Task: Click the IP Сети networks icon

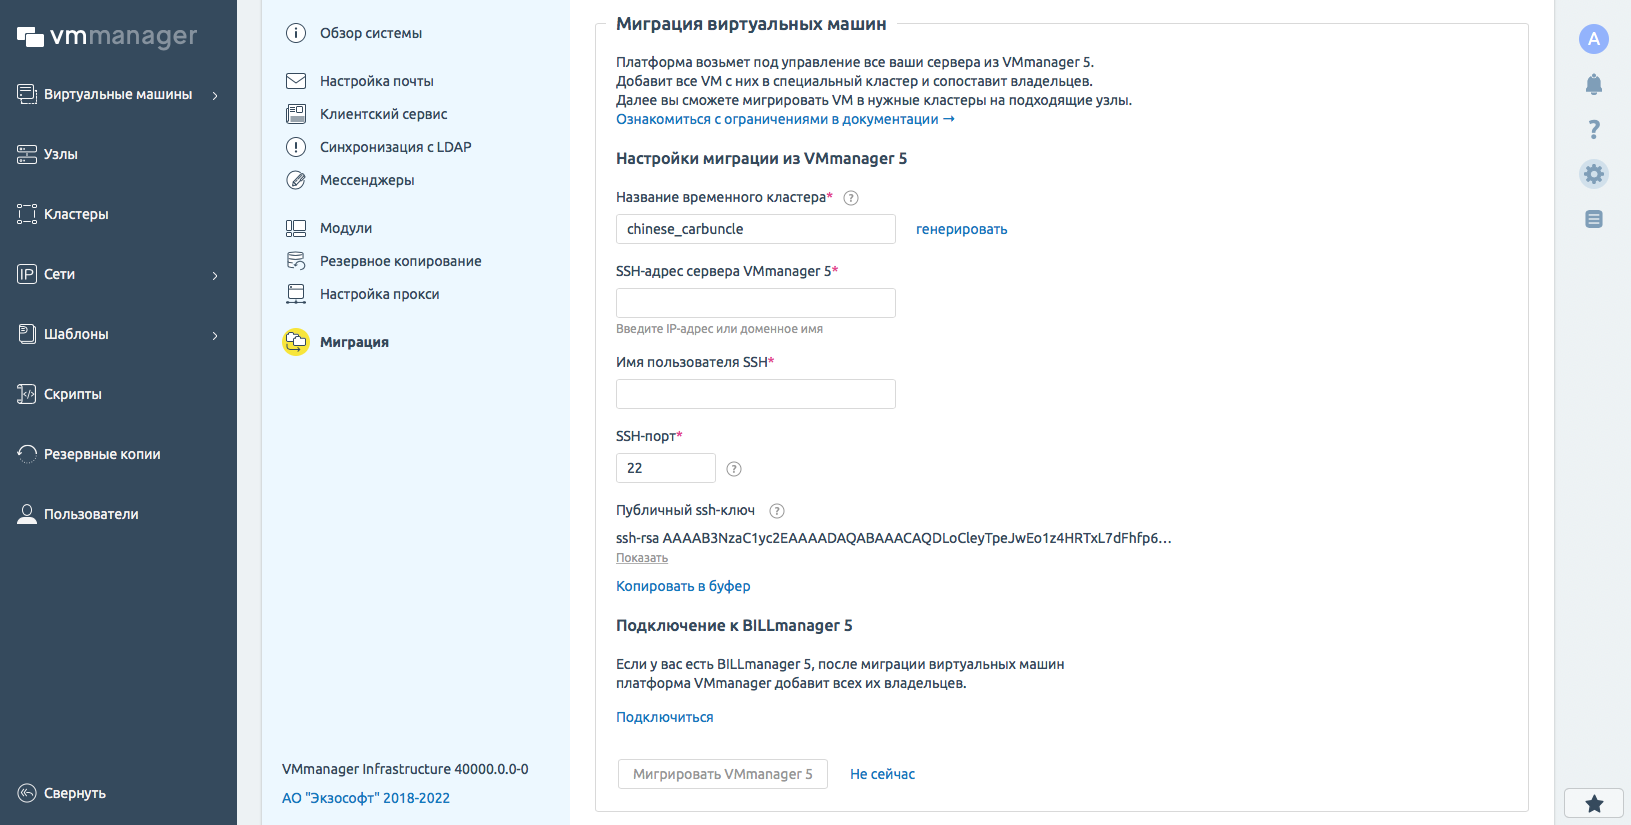Action: pyautogui.click(x=27, y=274)
